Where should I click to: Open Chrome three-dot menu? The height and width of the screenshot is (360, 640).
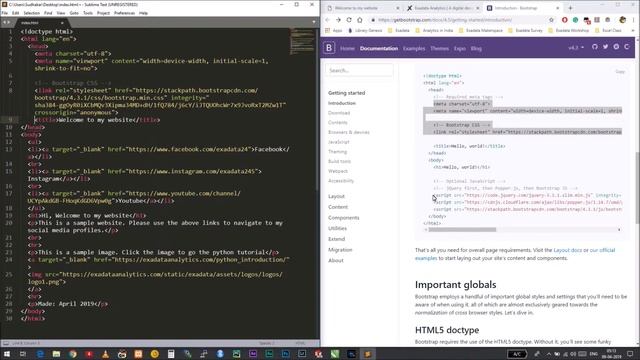coord(633,20)
